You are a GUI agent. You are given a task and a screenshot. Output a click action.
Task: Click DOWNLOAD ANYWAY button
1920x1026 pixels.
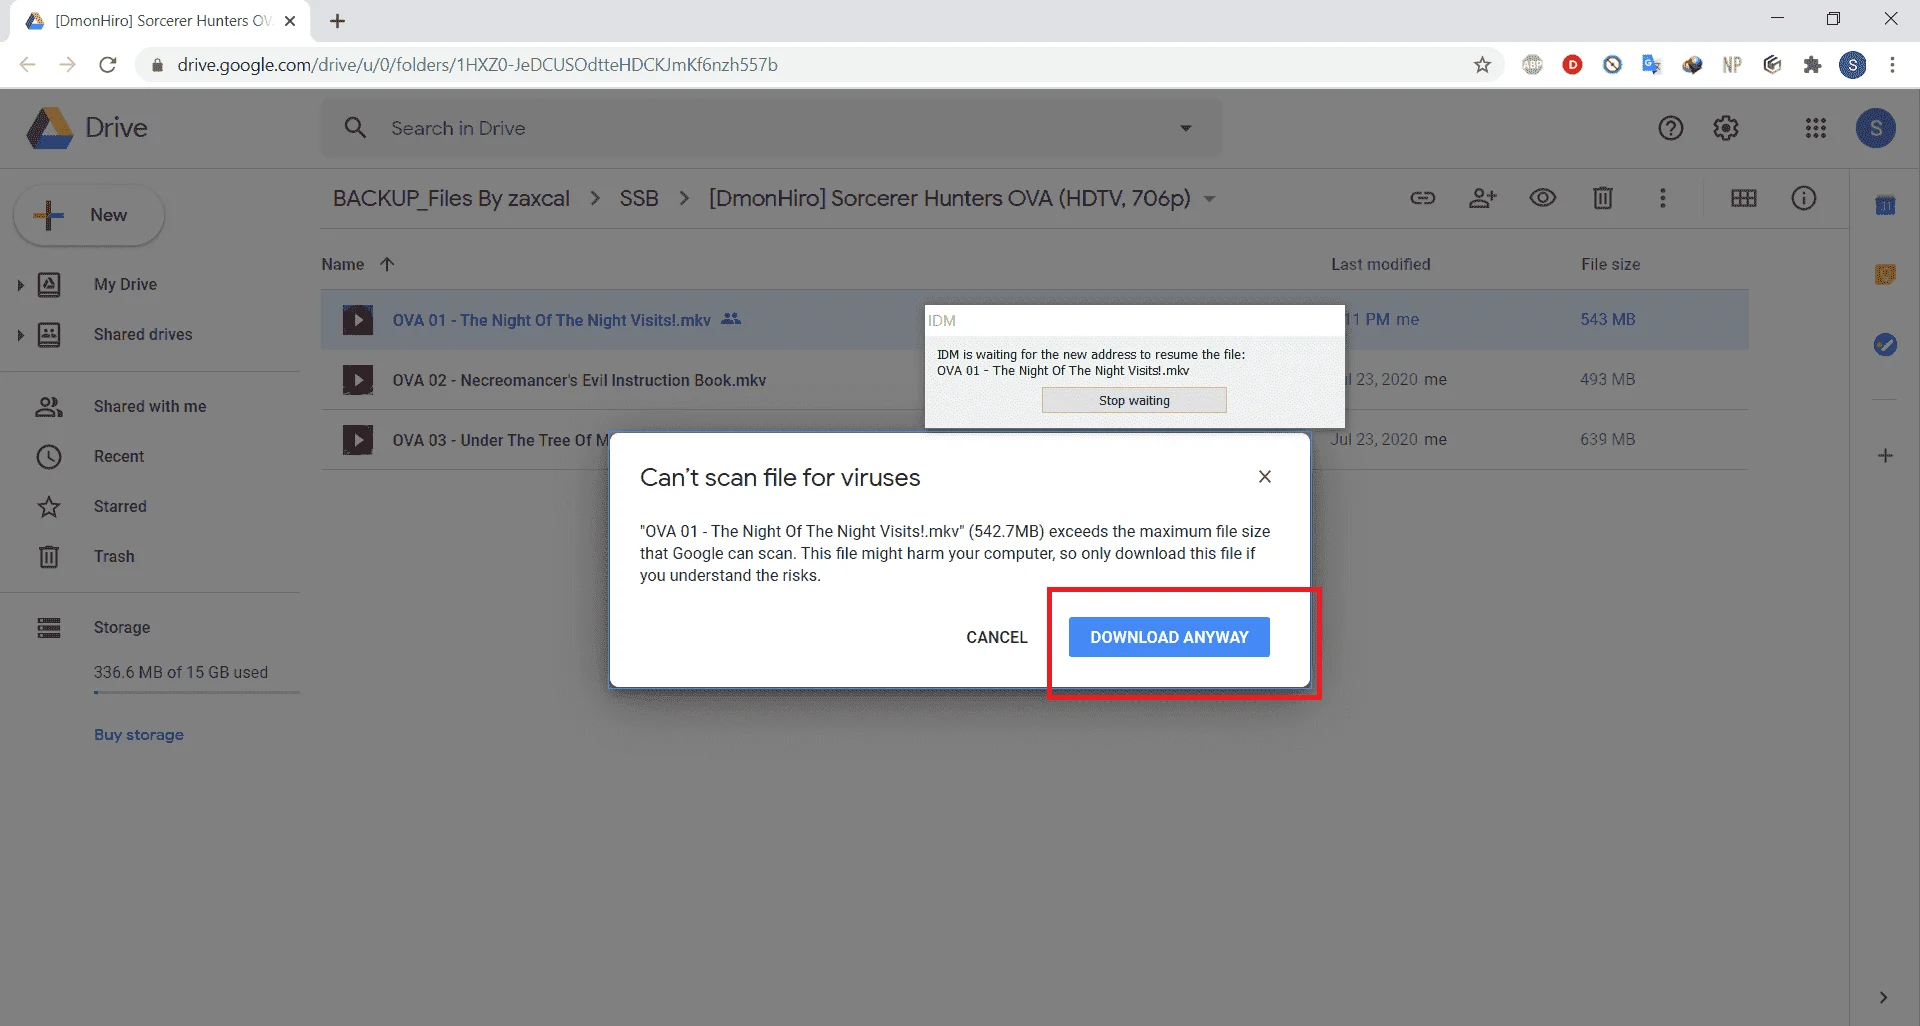[x=1169, y=637]
